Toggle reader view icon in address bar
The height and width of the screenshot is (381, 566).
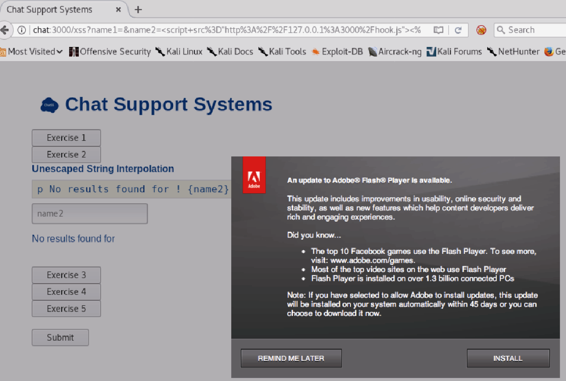point(438,30)
